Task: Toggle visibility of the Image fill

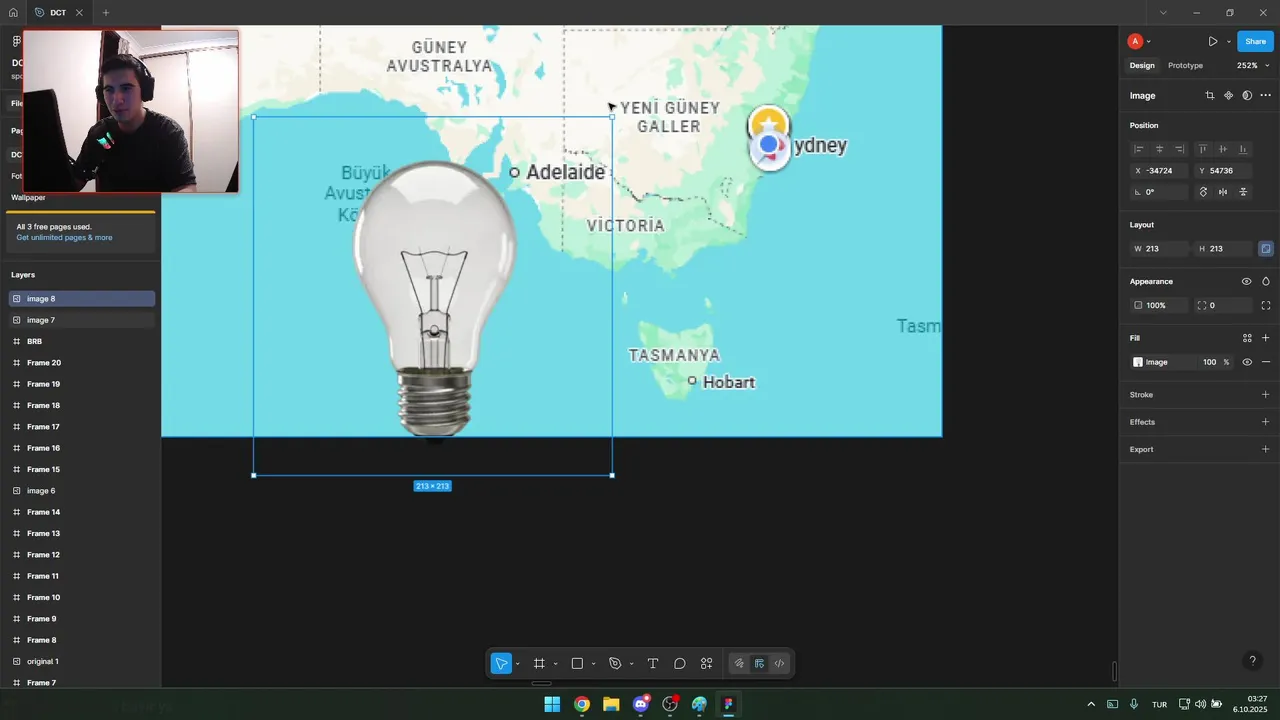Action: [1247, 362]
